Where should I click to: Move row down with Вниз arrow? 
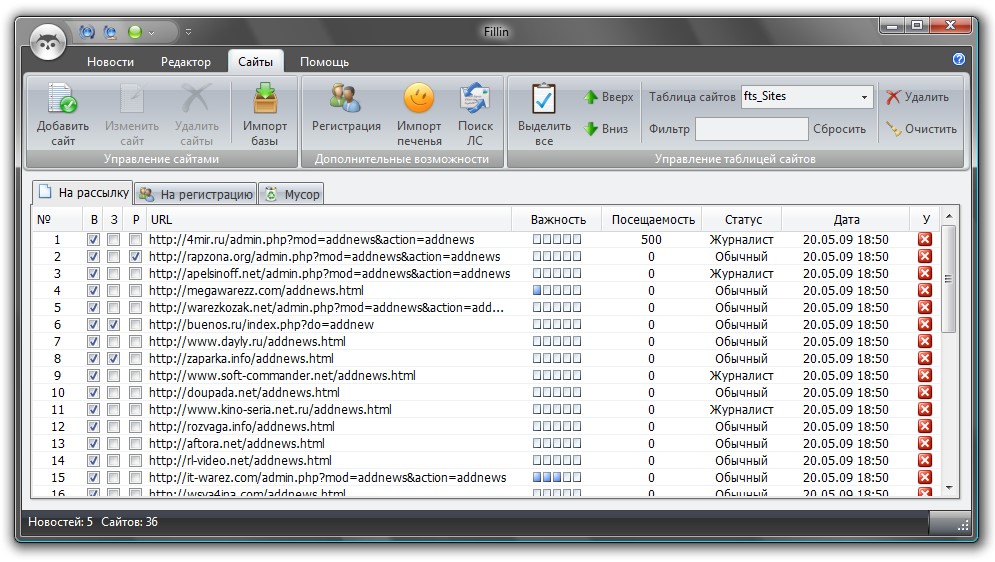[x=605, y=129]
